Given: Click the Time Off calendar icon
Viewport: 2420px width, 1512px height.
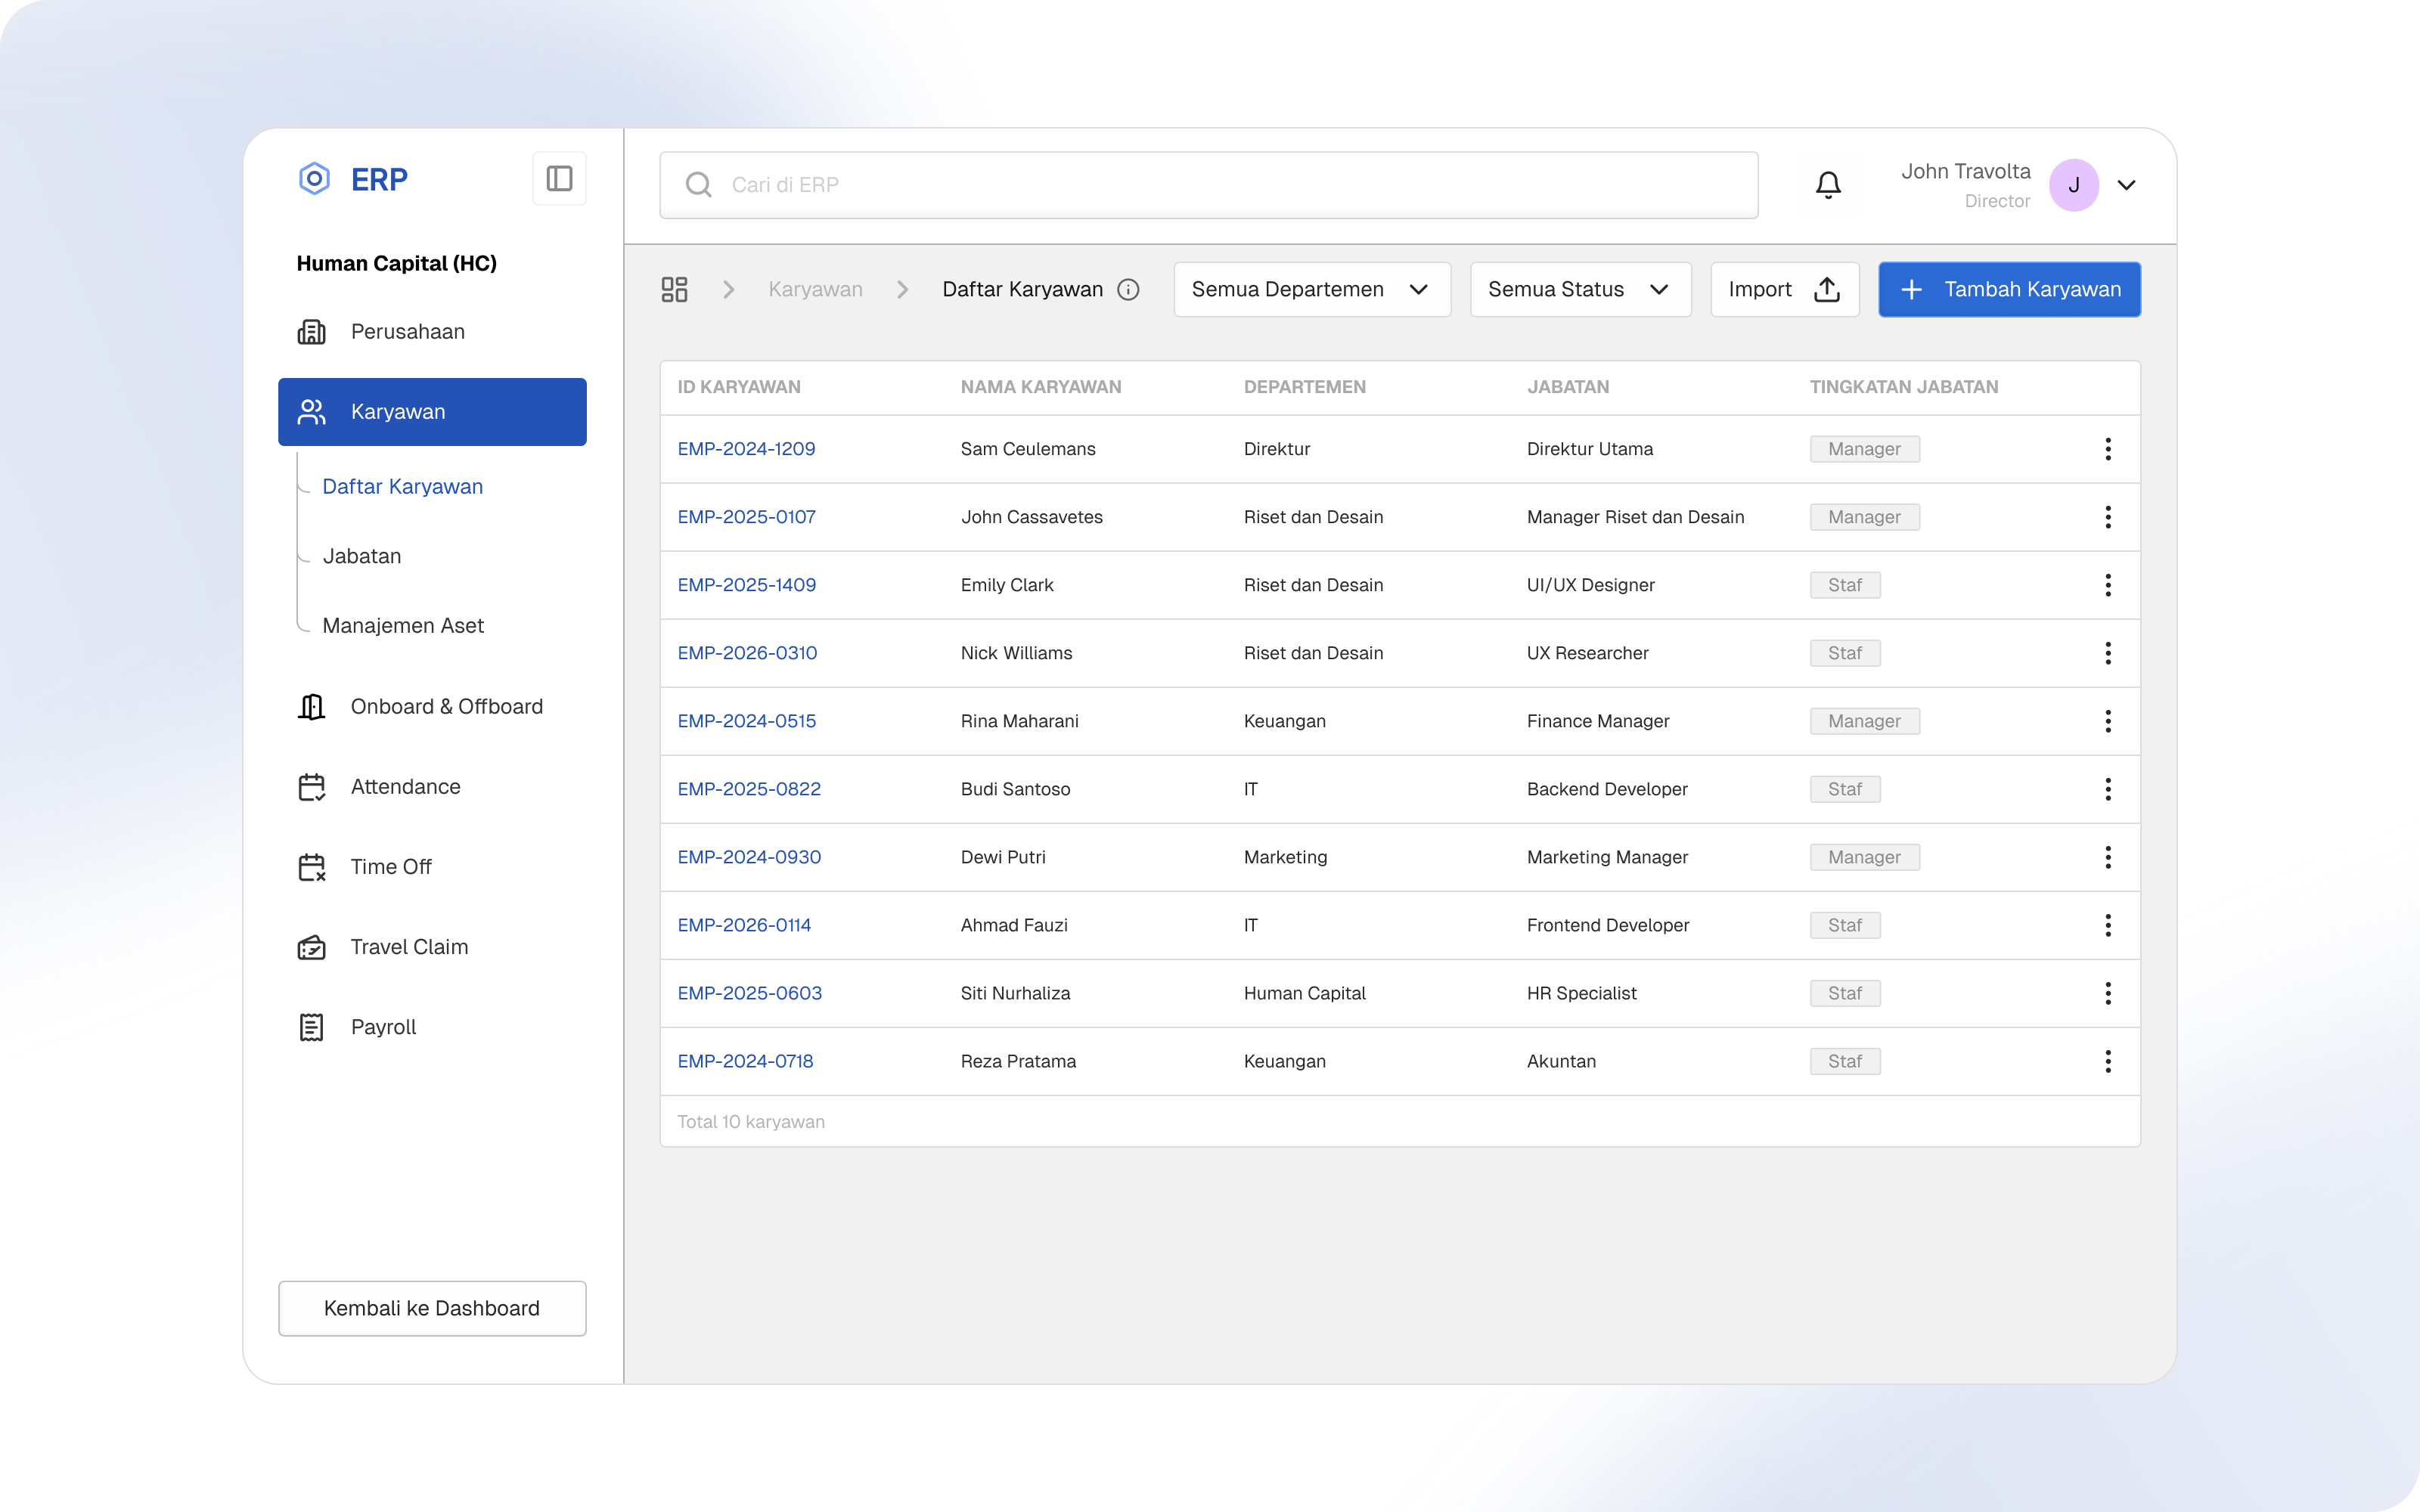Looking at the screenshot, I should 312,867.
